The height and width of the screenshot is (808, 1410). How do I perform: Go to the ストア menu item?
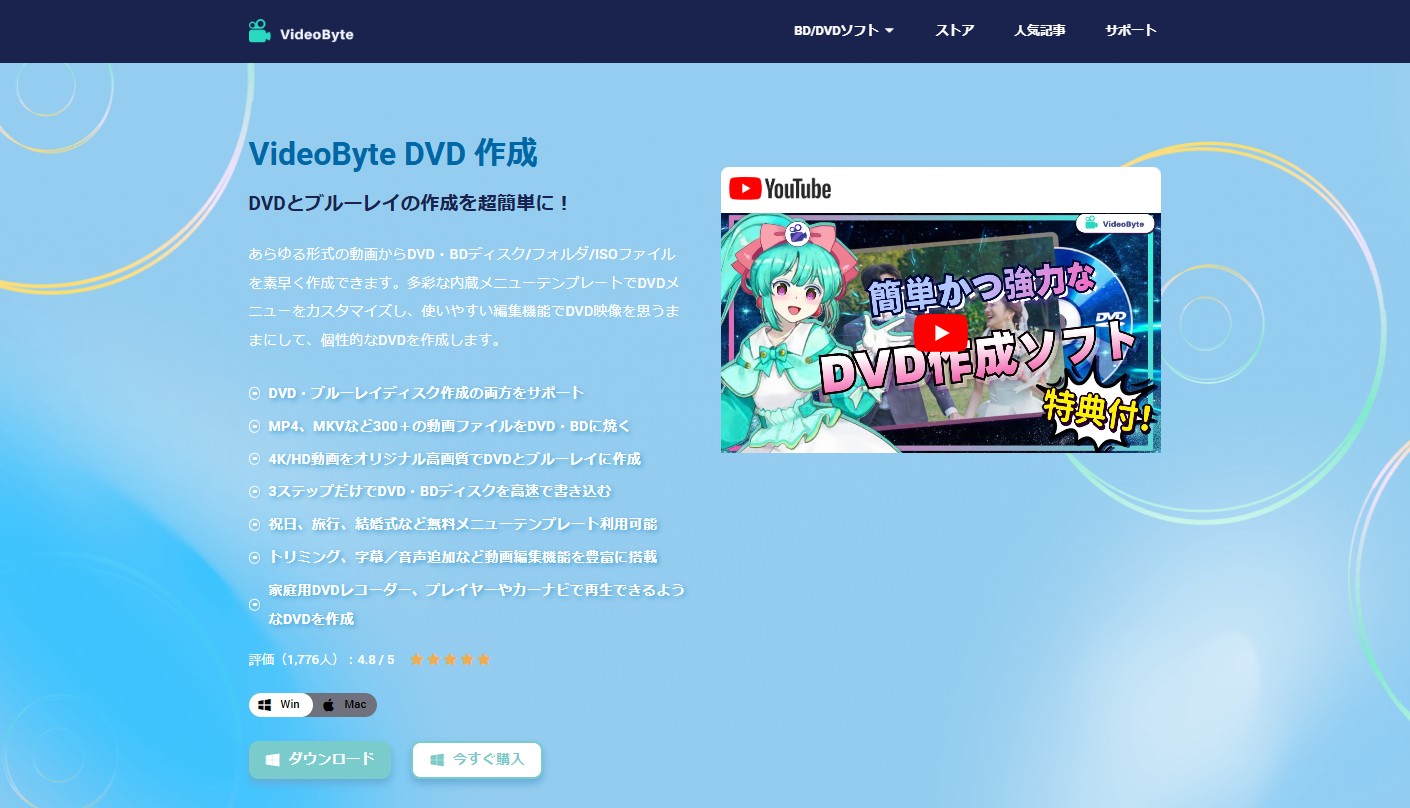tap(955, 30)
